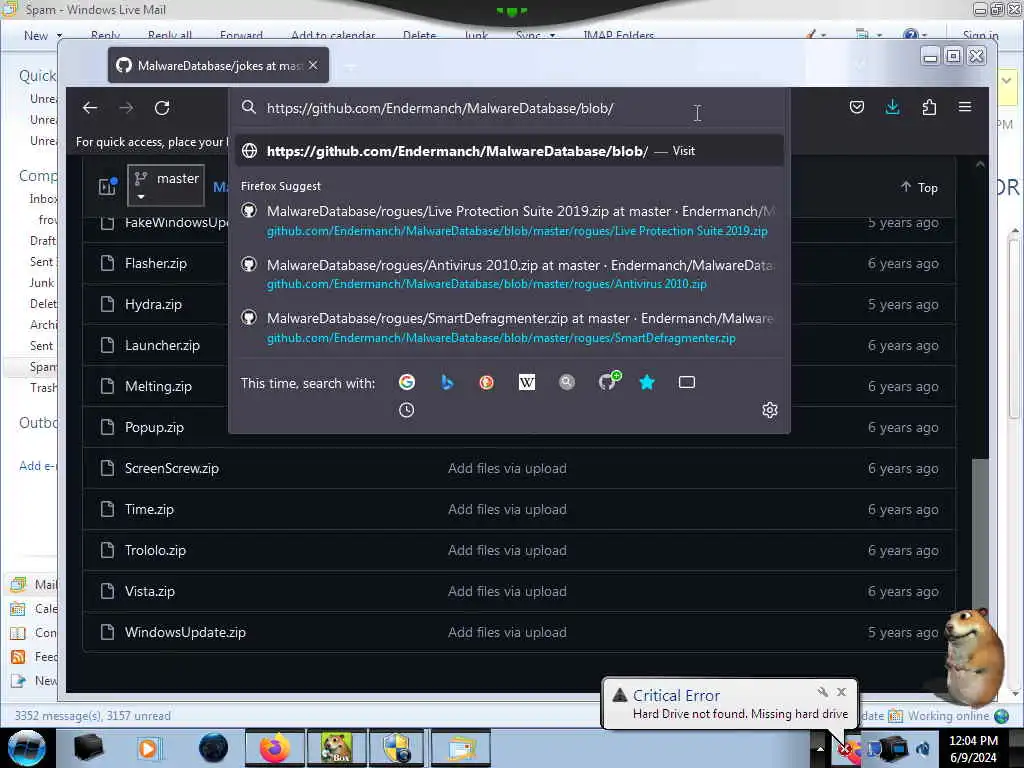Screen dimensions: 1024x768
Task: Switch to Feeds view in Windows Live Mail
Action: 34,657
